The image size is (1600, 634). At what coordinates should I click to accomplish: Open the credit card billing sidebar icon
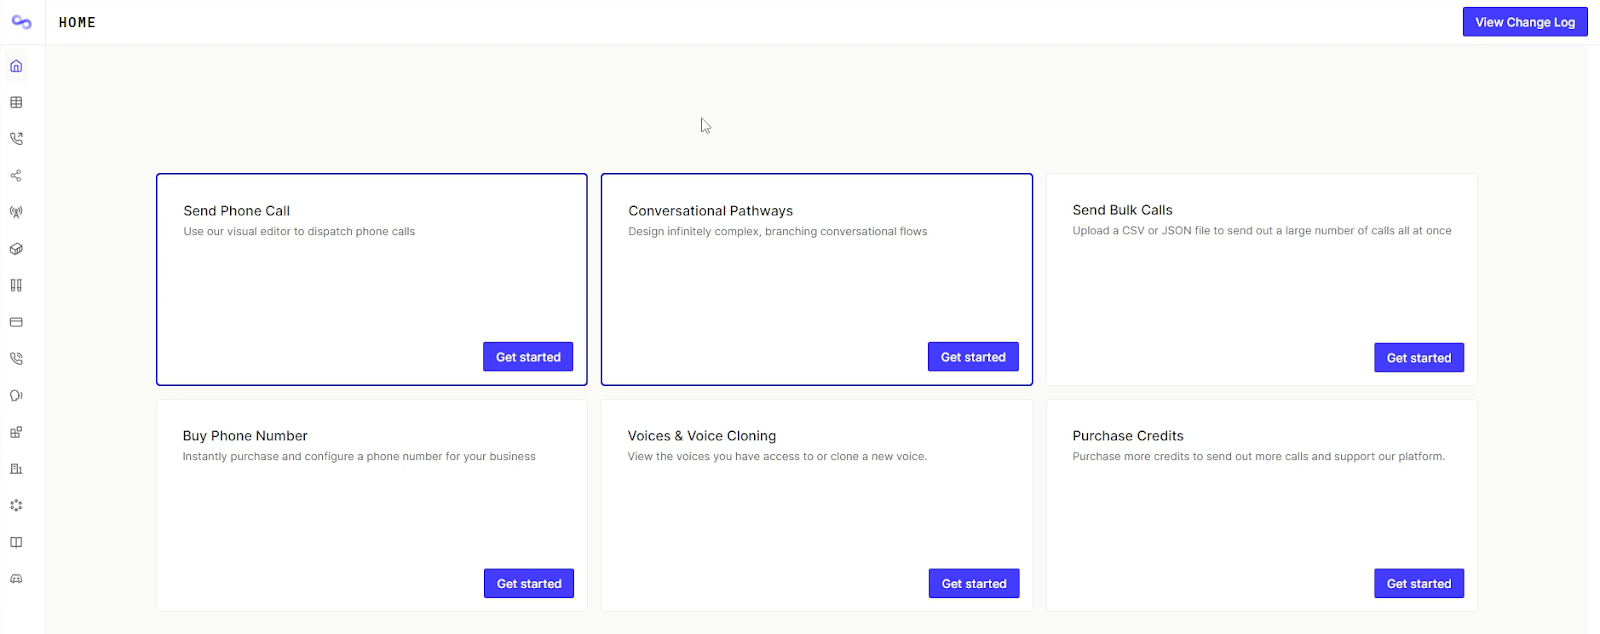pyautogui.click(x=16, y=322)
